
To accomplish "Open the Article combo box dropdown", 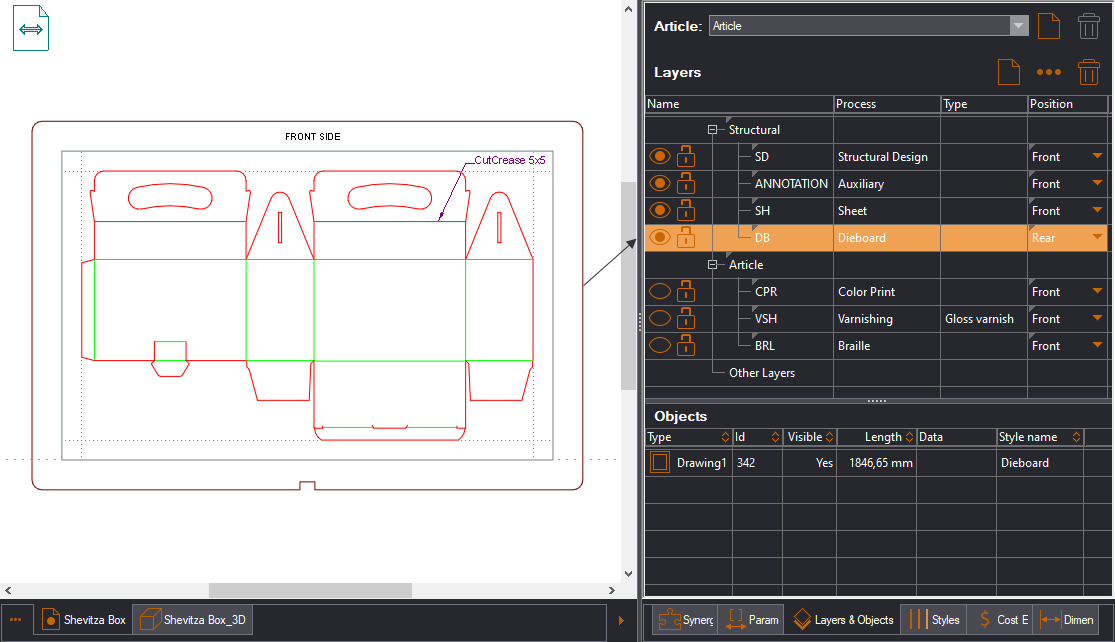I will click(1019, 25).
